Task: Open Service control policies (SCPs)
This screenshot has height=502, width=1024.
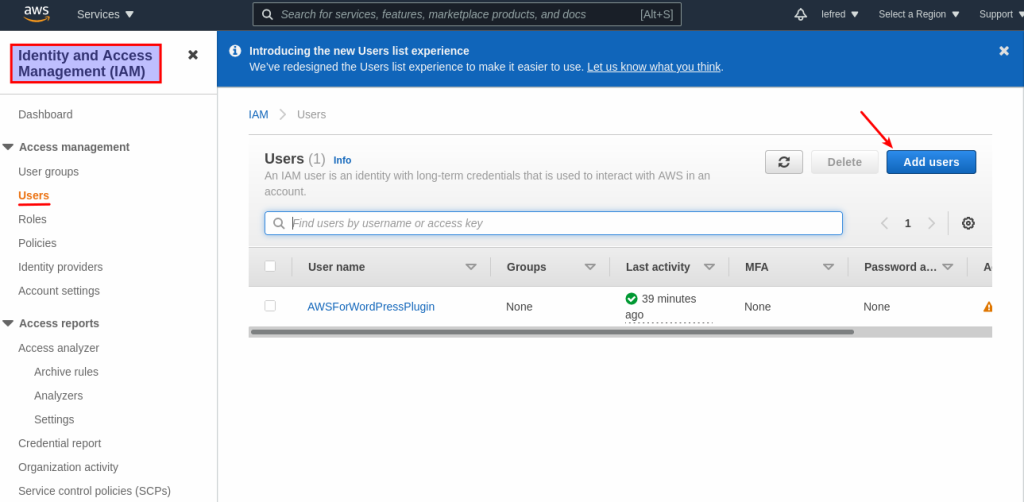Action: click(94, 491)
